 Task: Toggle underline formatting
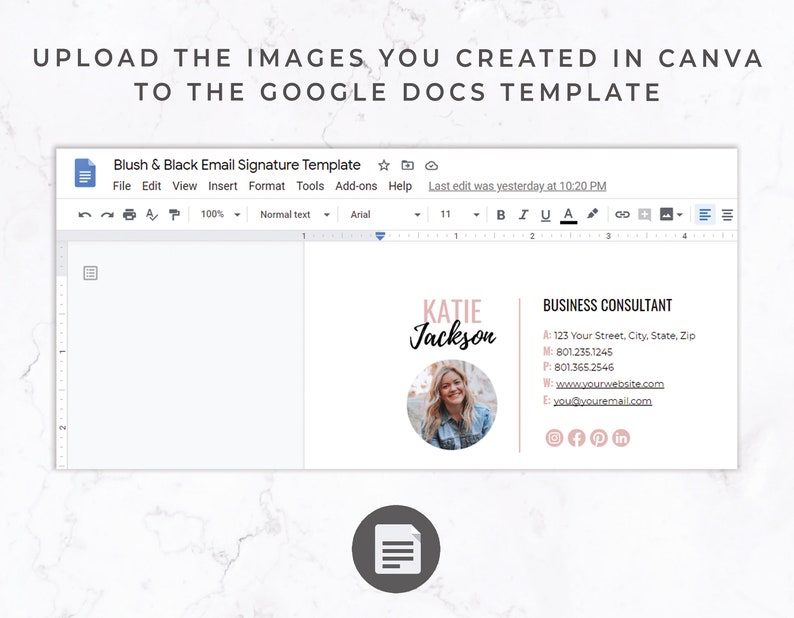pos(545,215)
